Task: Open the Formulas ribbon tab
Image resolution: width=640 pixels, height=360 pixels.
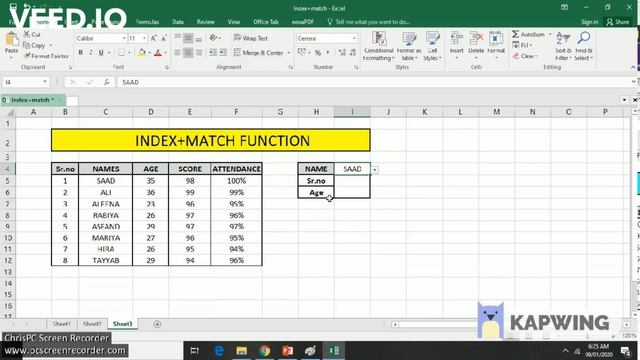Action: [147, 22]
